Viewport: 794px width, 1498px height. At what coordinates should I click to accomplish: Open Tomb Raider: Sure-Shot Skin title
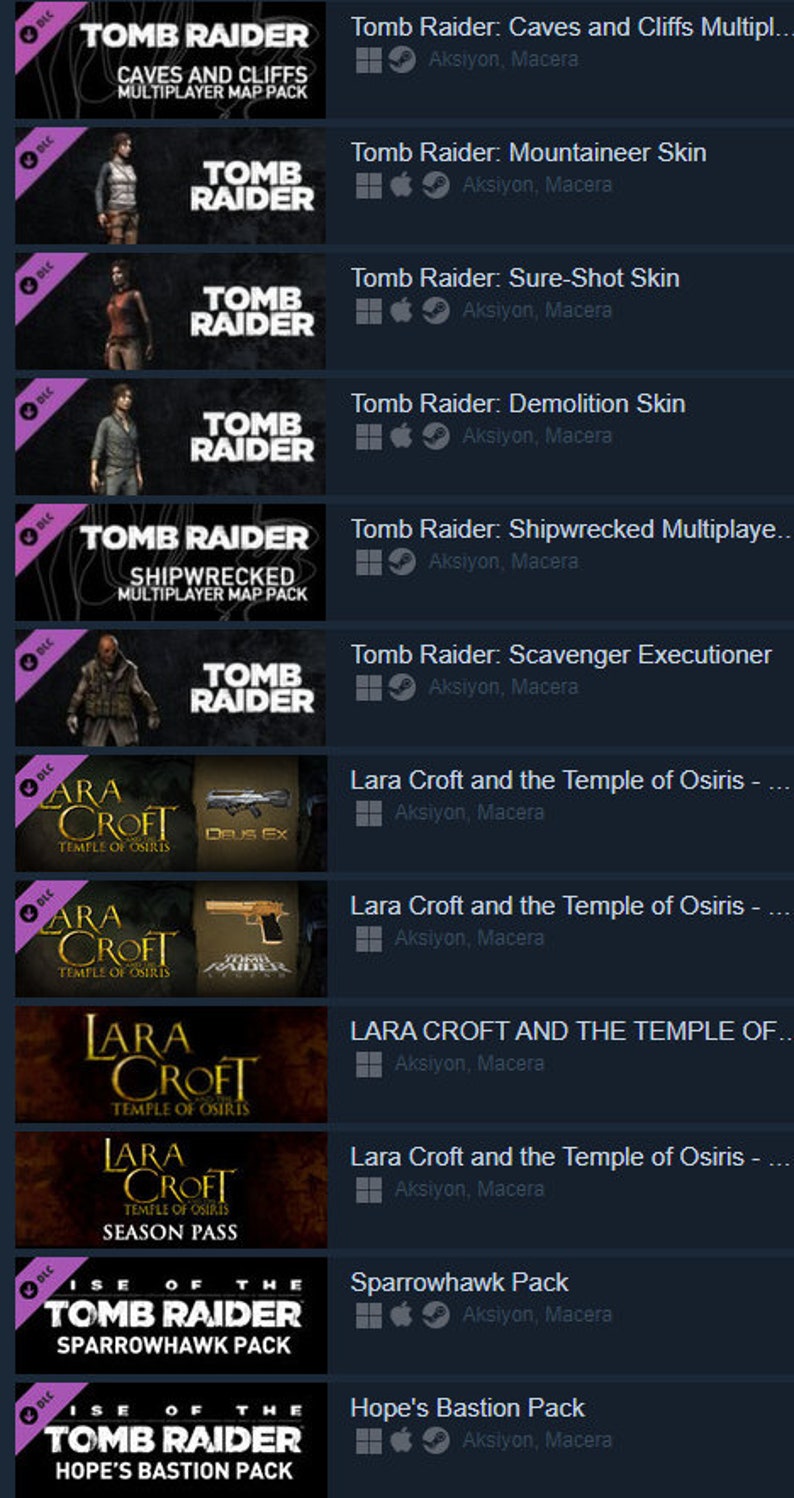pos(515,278)
